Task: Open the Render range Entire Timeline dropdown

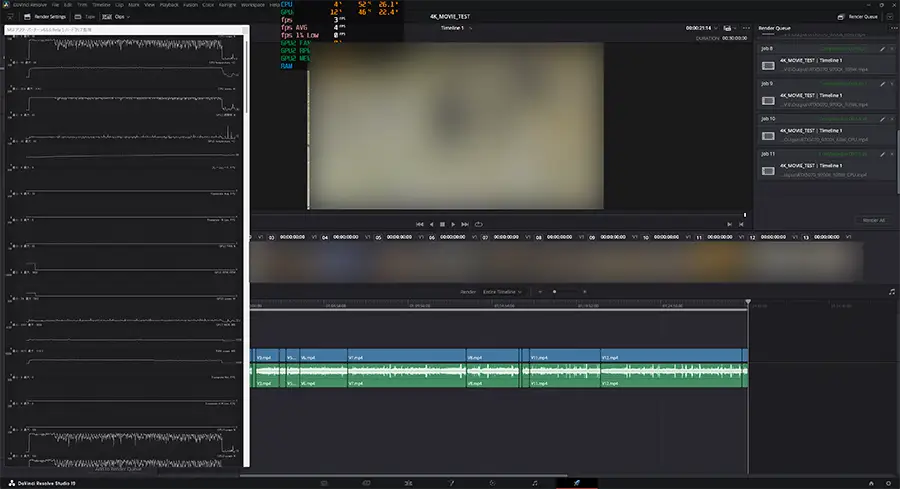Action: [x=502, y=292]
